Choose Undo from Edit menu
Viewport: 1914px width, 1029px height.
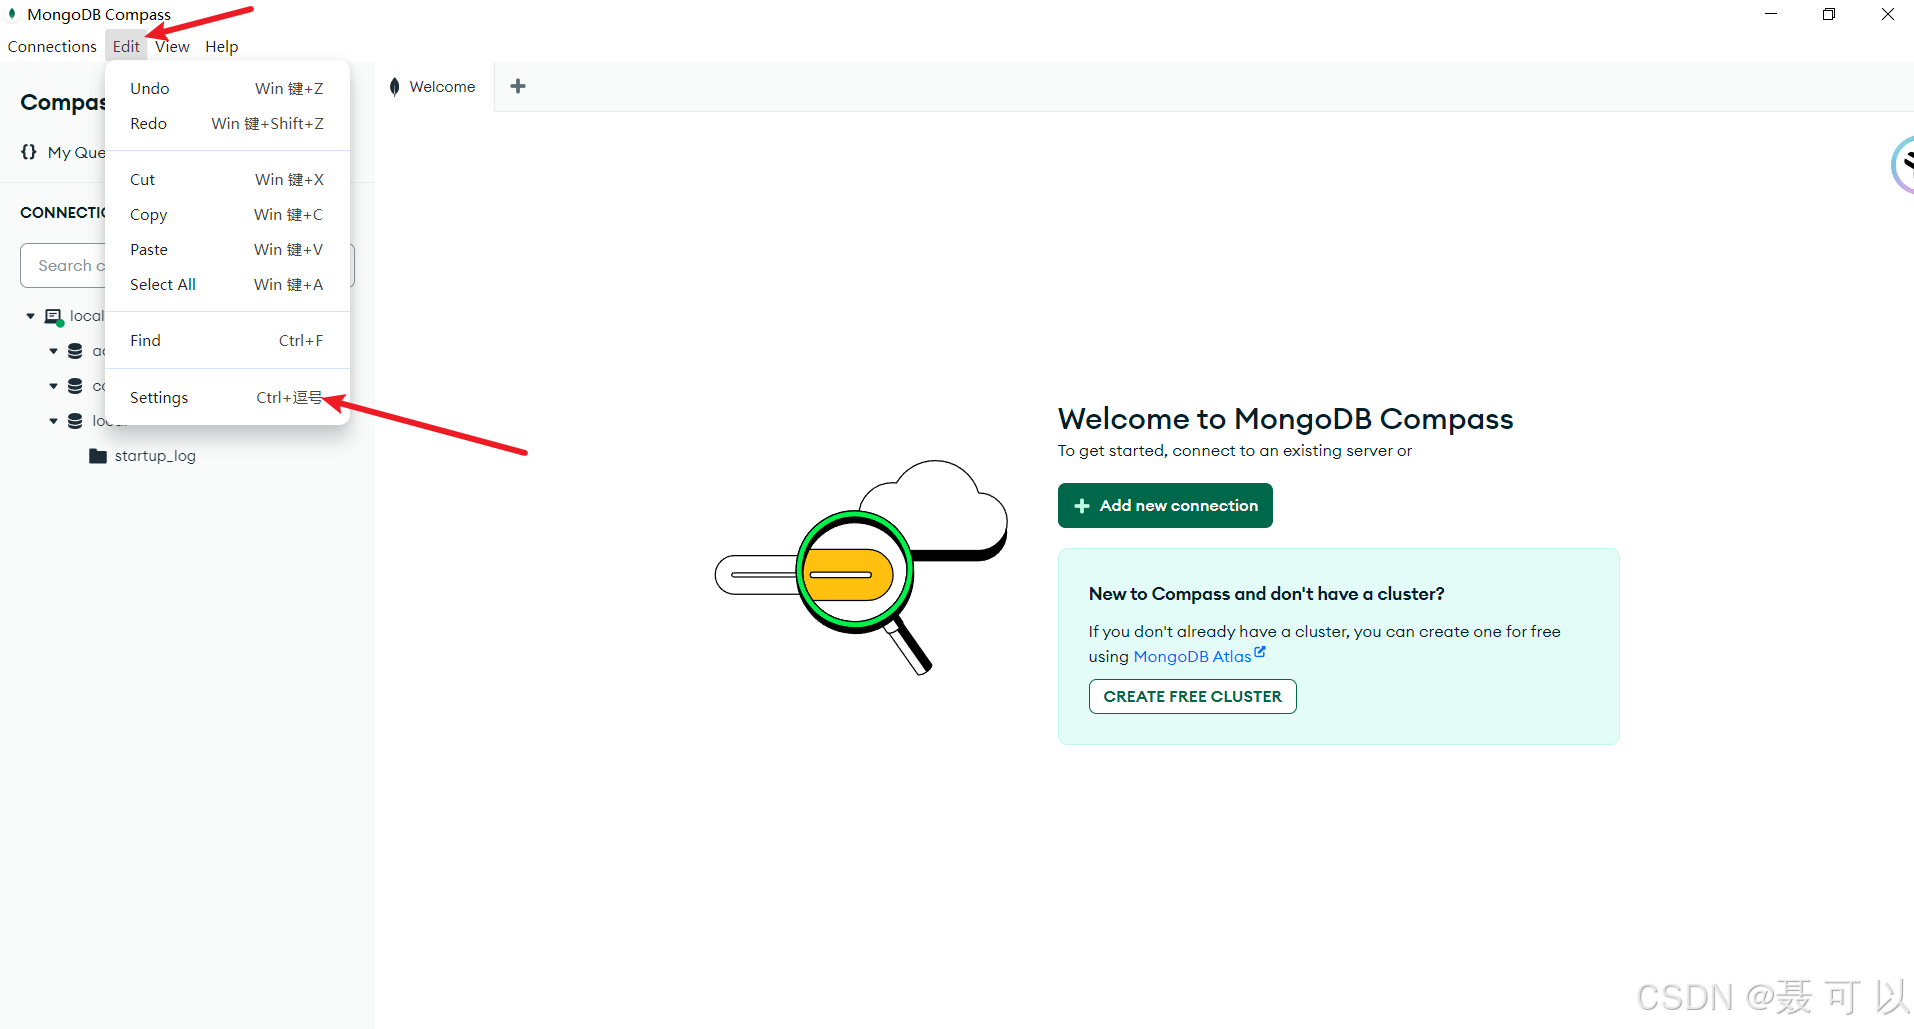pyautogui.click(x=227, y=88)
